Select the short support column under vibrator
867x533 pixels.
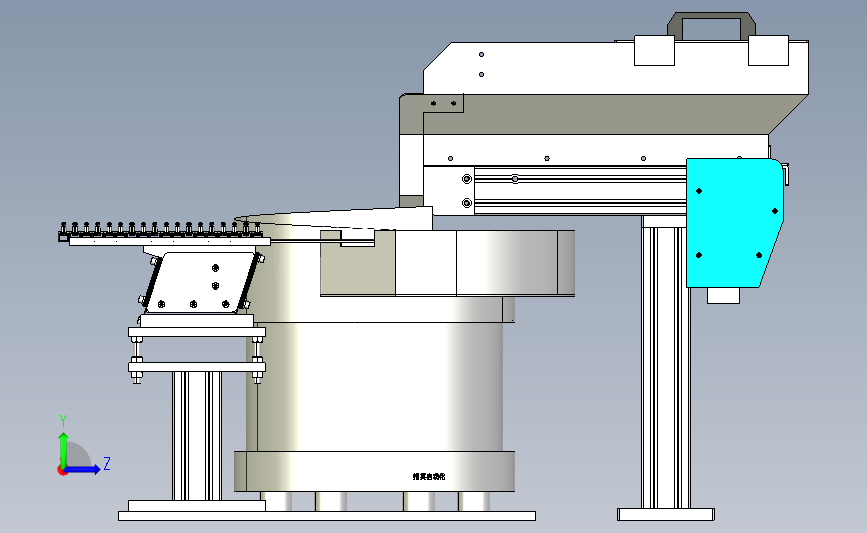point(197,436)
